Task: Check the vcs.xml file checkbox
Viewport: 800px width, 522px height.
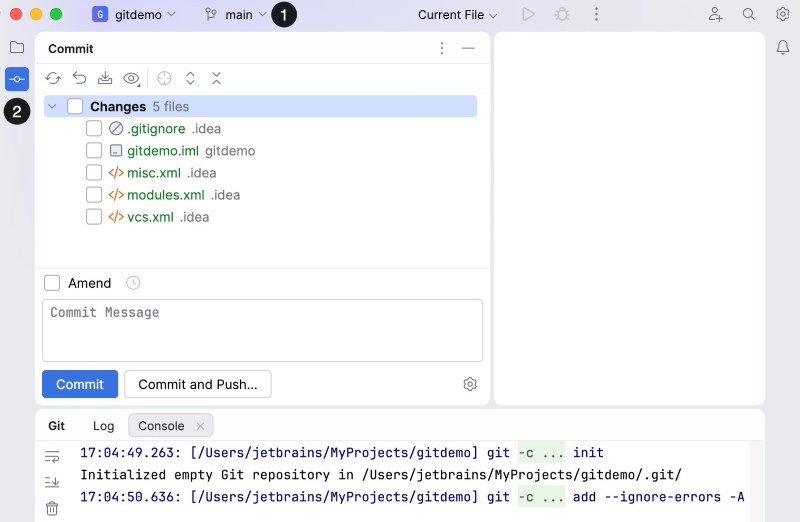Action: click(x=94, y=217)
